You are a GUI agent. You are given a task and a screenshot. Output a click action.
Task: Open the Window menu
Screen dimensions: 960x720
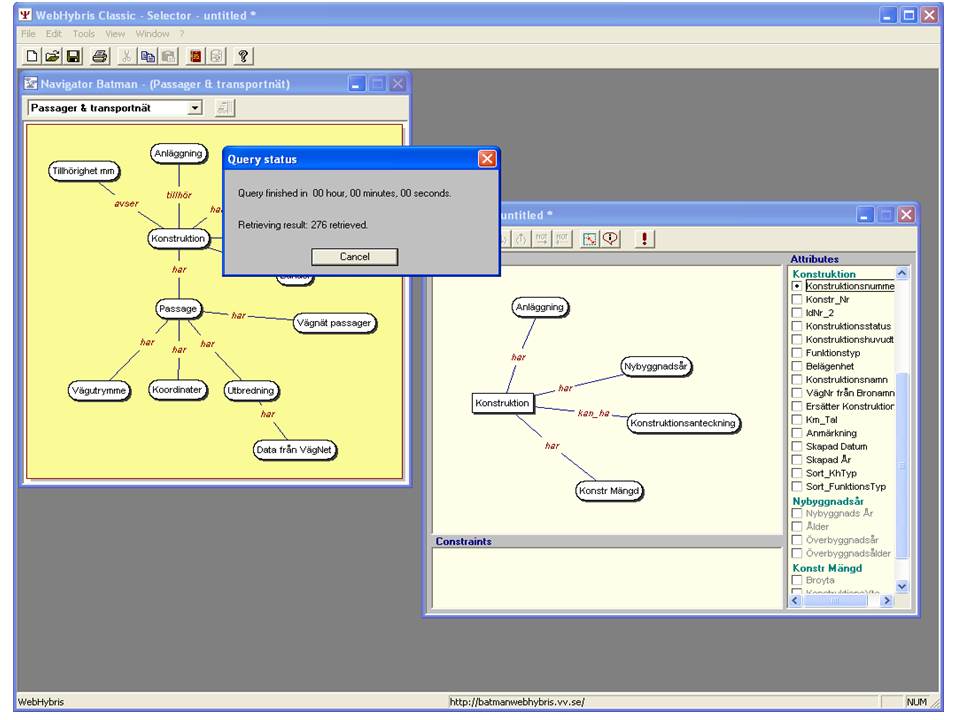coord(152,34)
